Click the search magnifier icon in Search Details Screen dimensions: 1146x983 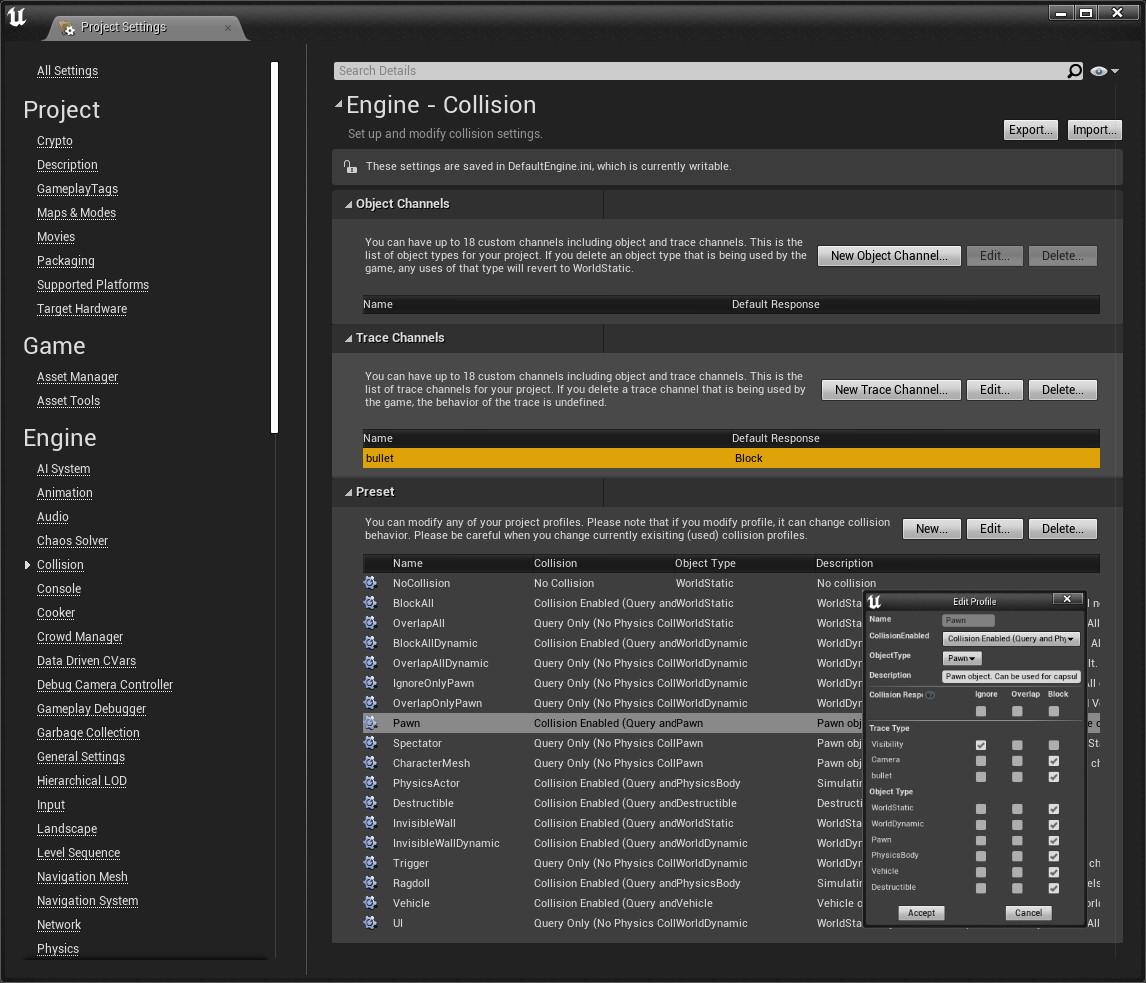pyautogui.click(x=1074, y=71)
